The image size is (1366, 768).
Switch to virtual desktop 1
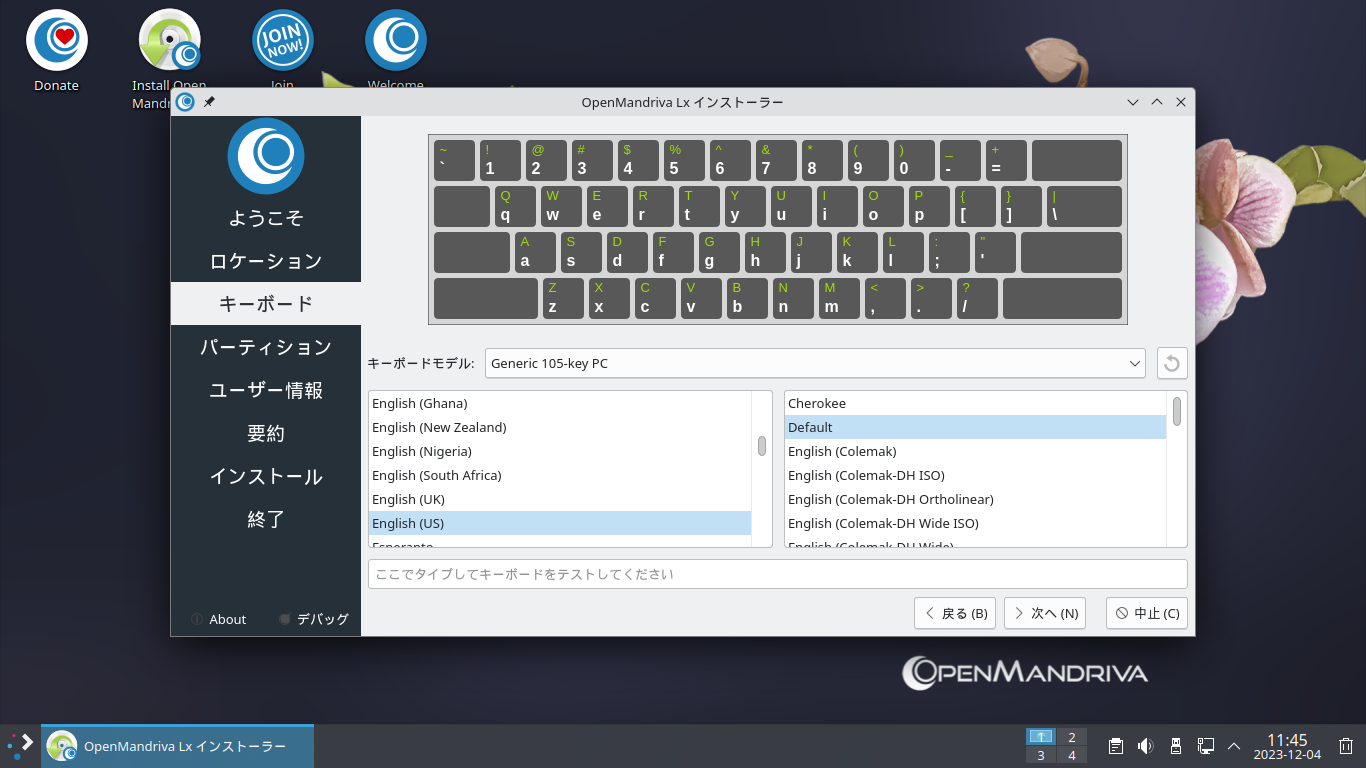click(x=1041, y=736)
